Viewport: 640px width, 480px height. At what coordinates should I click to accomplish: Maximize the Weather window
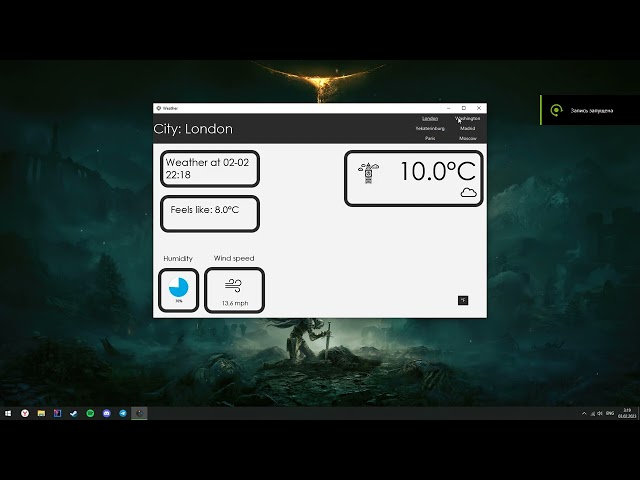pos(464,108)
